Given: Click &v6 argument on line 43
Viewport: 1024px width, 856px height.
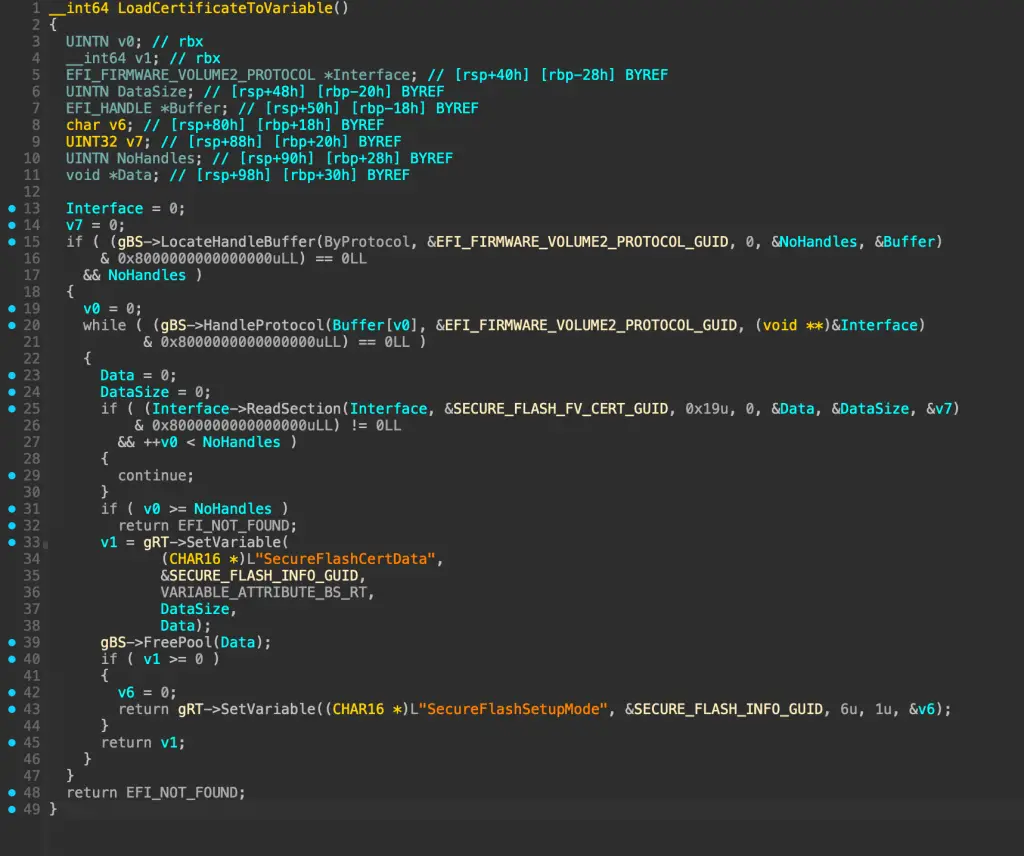Looking at the screenshot, I should click(x=921, y=709).
